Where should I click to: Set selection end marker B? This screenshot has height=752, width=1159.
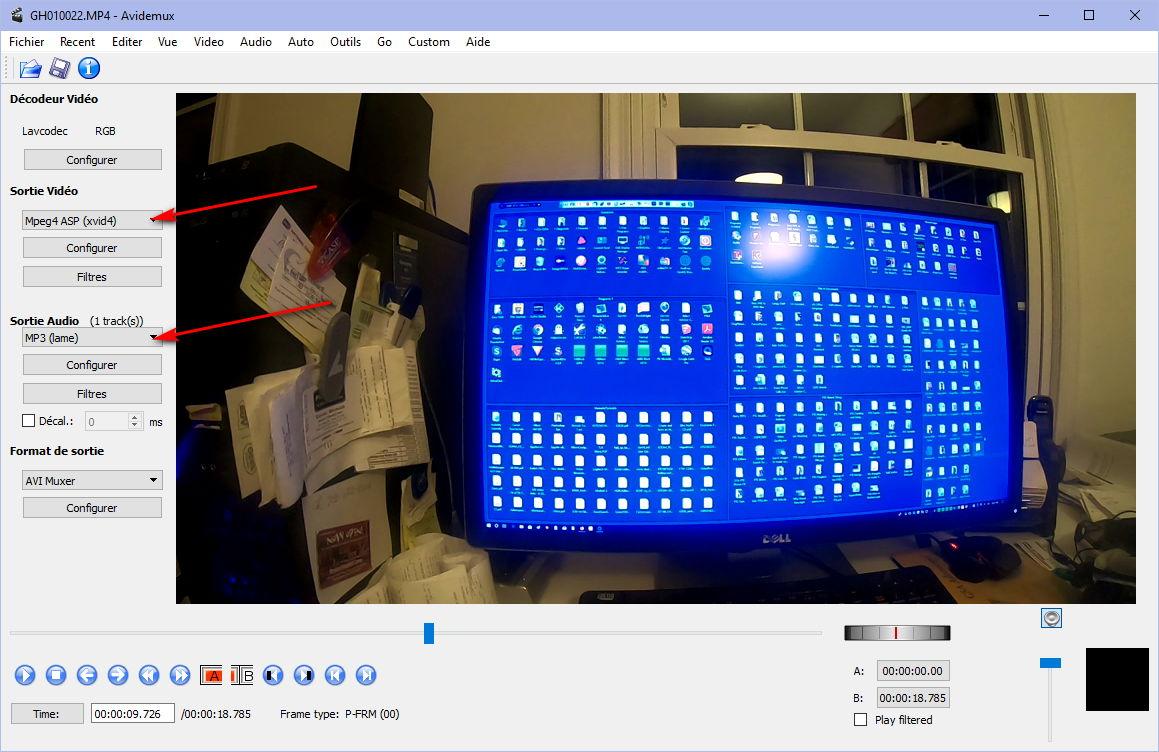click(242, 675)
